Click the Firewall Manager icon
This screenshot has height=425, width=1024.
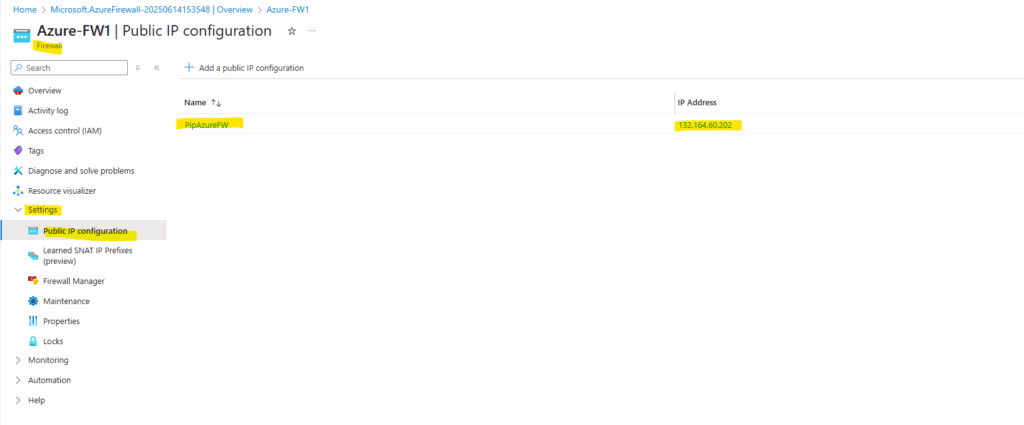coord(33,281)
